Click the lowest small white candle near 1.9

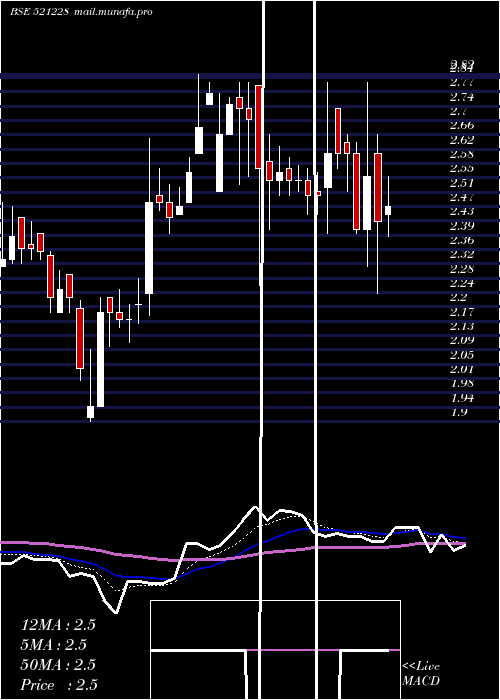[91, 412]
